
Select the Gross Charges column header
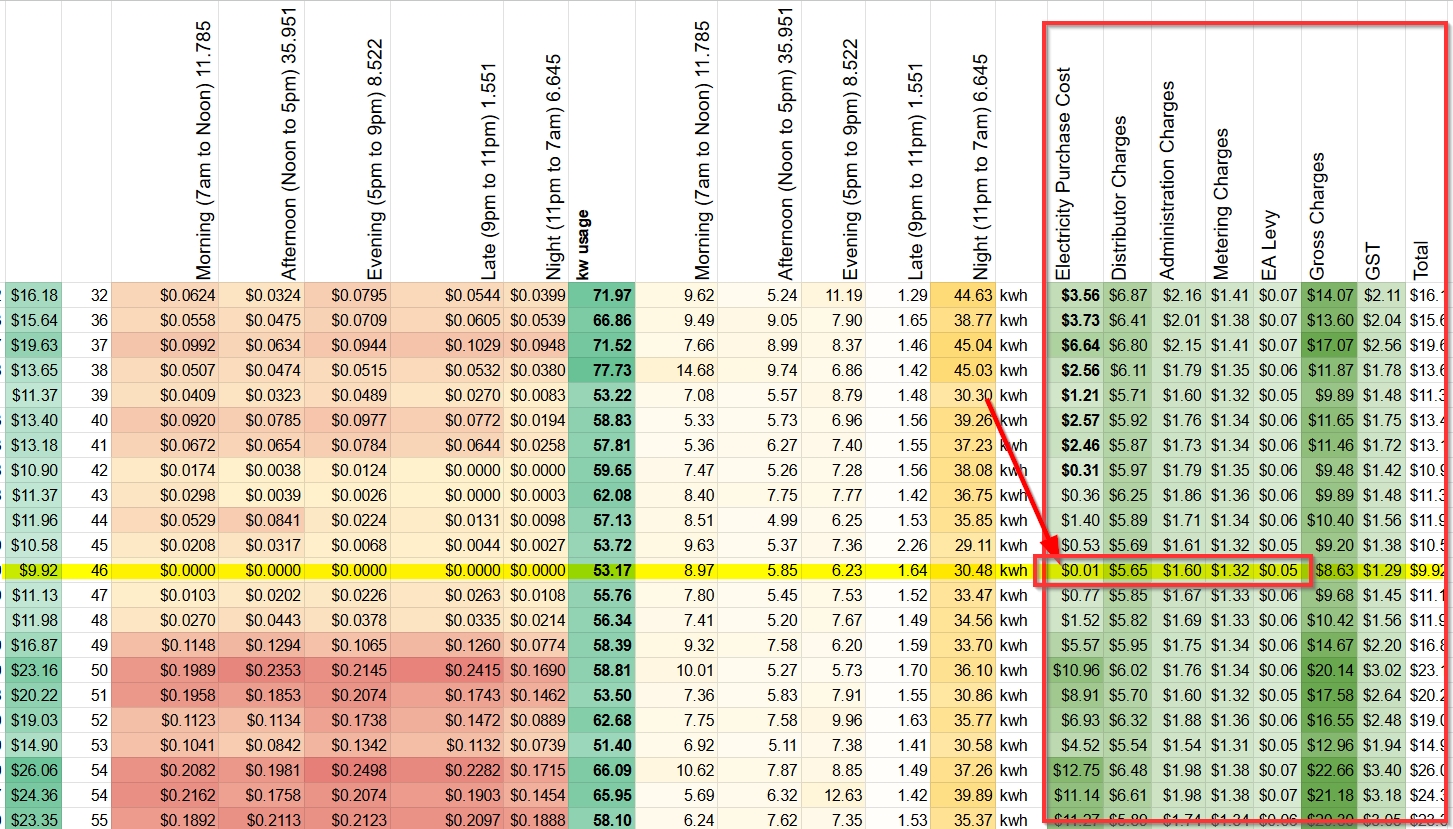tap(1317, 216)
